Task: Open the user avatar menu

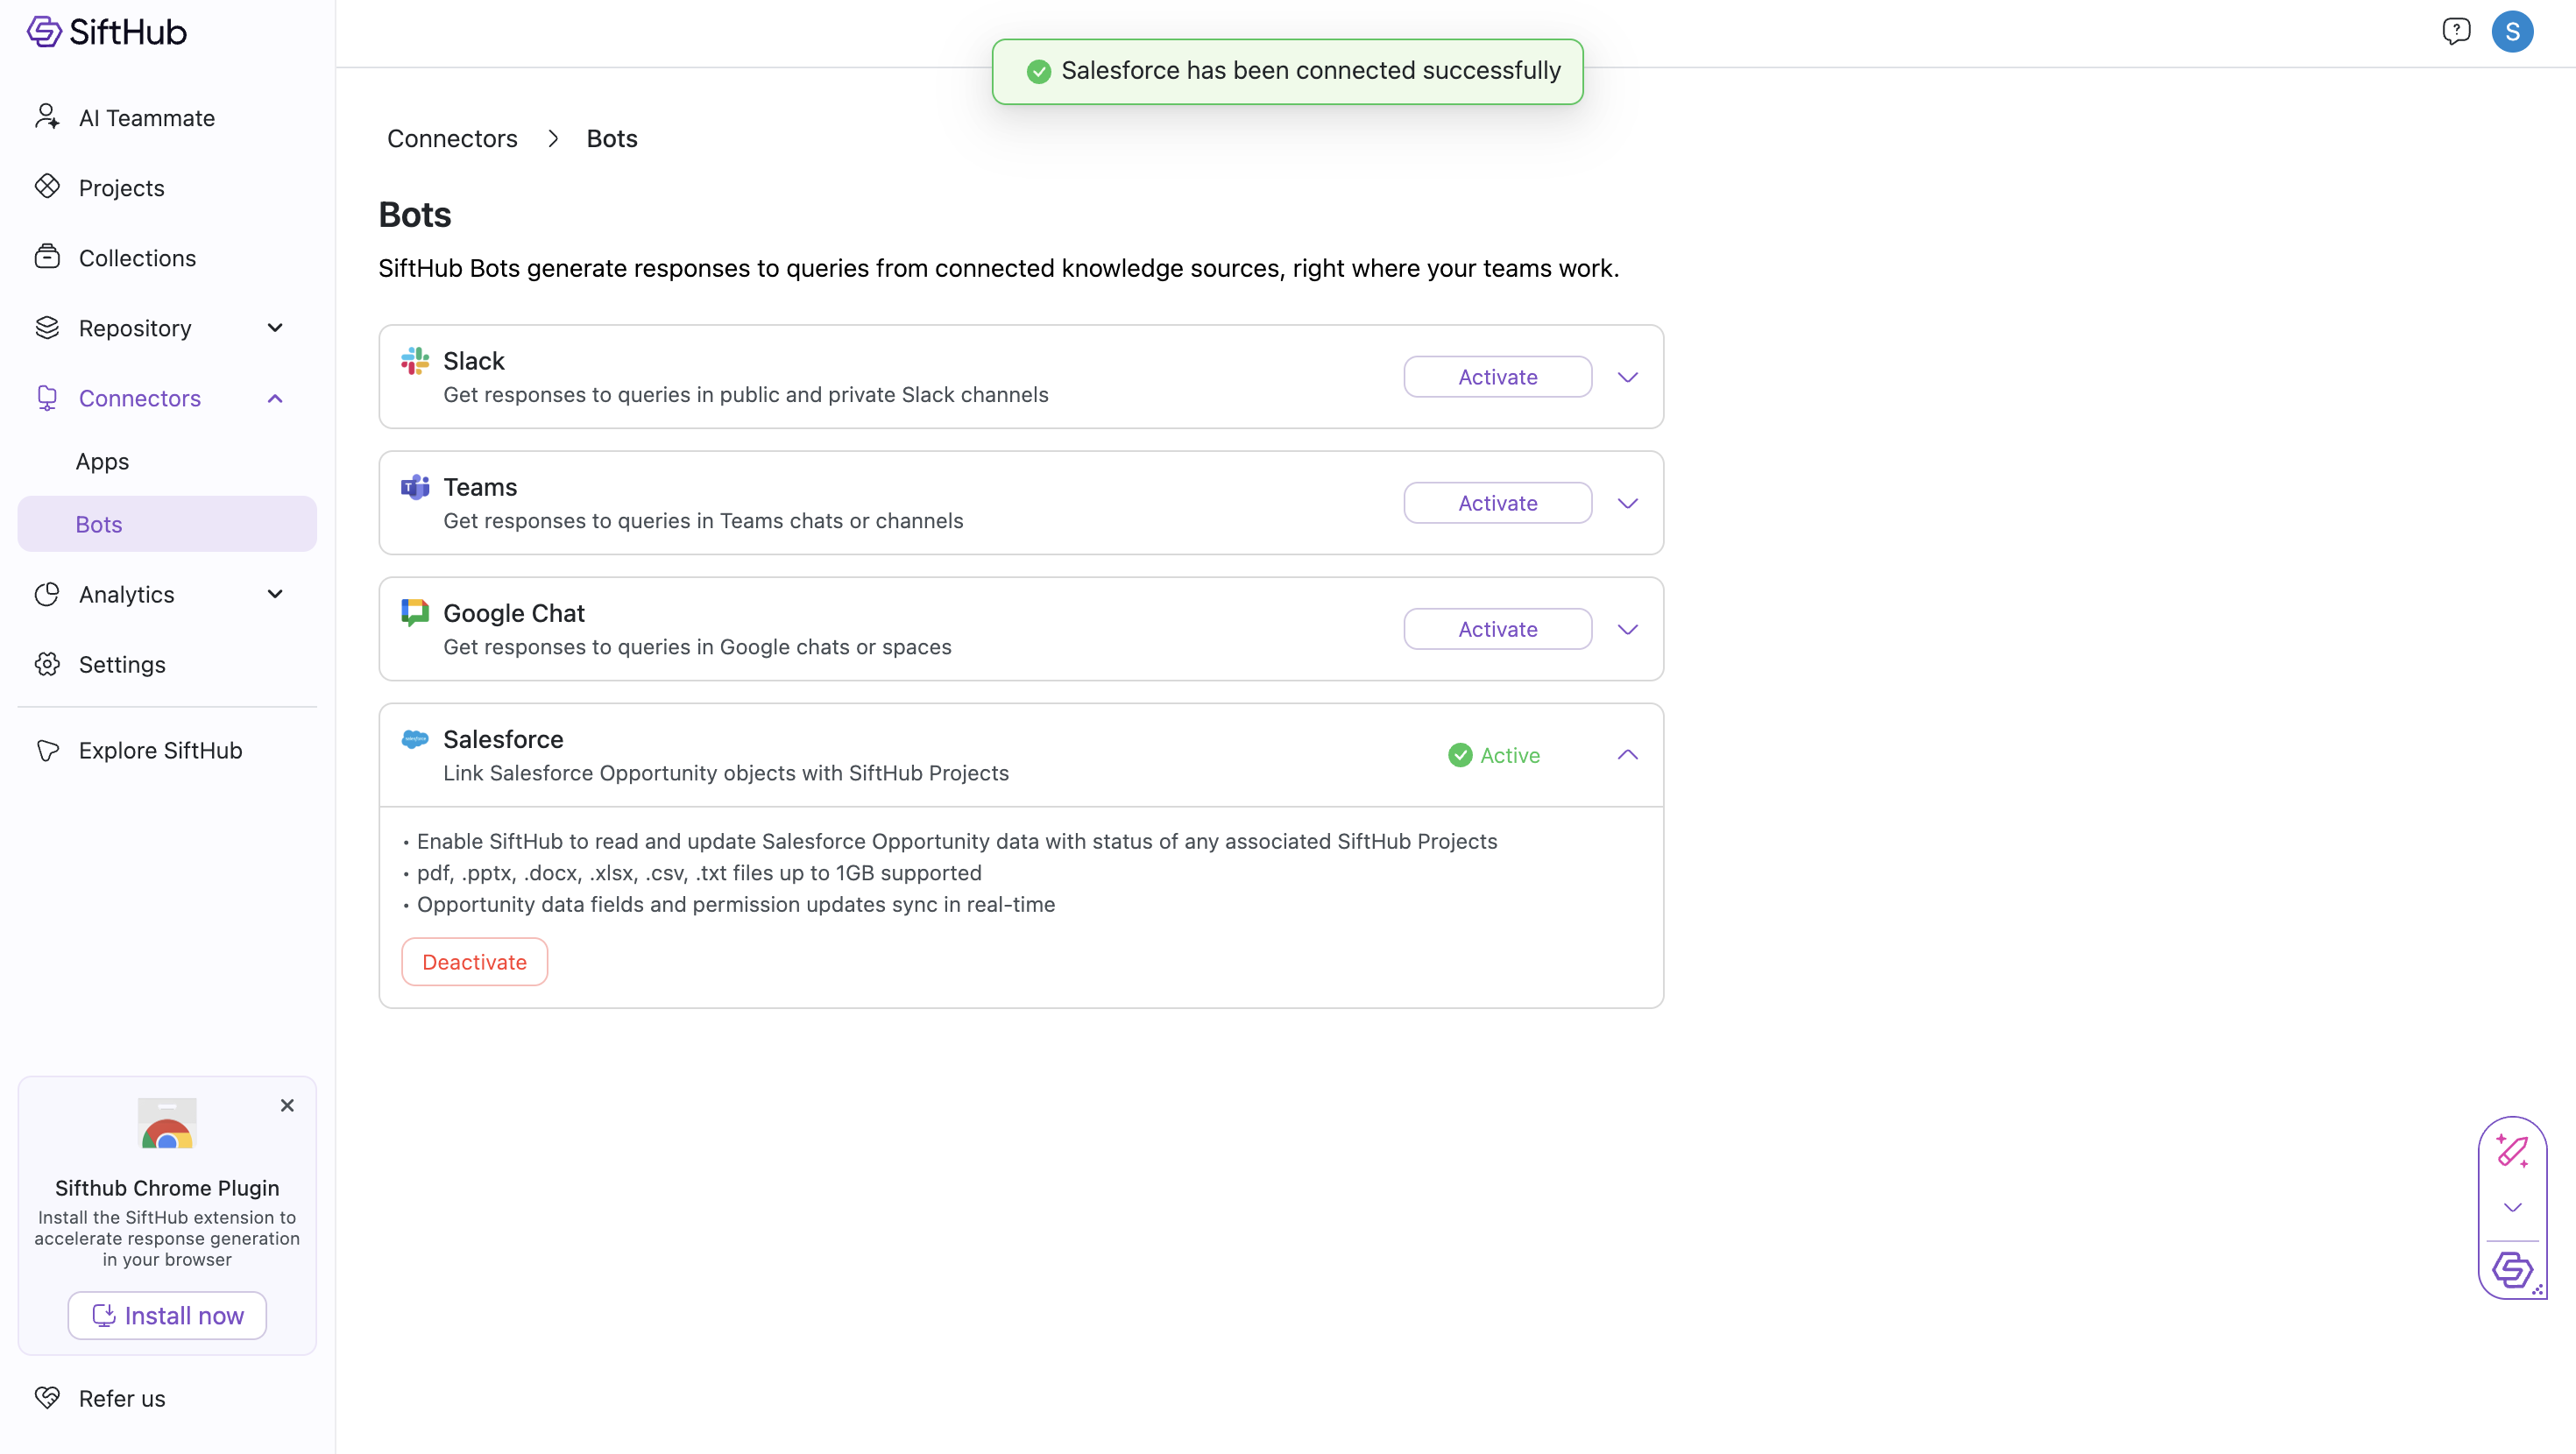Action: click(x=2511, y=31)
